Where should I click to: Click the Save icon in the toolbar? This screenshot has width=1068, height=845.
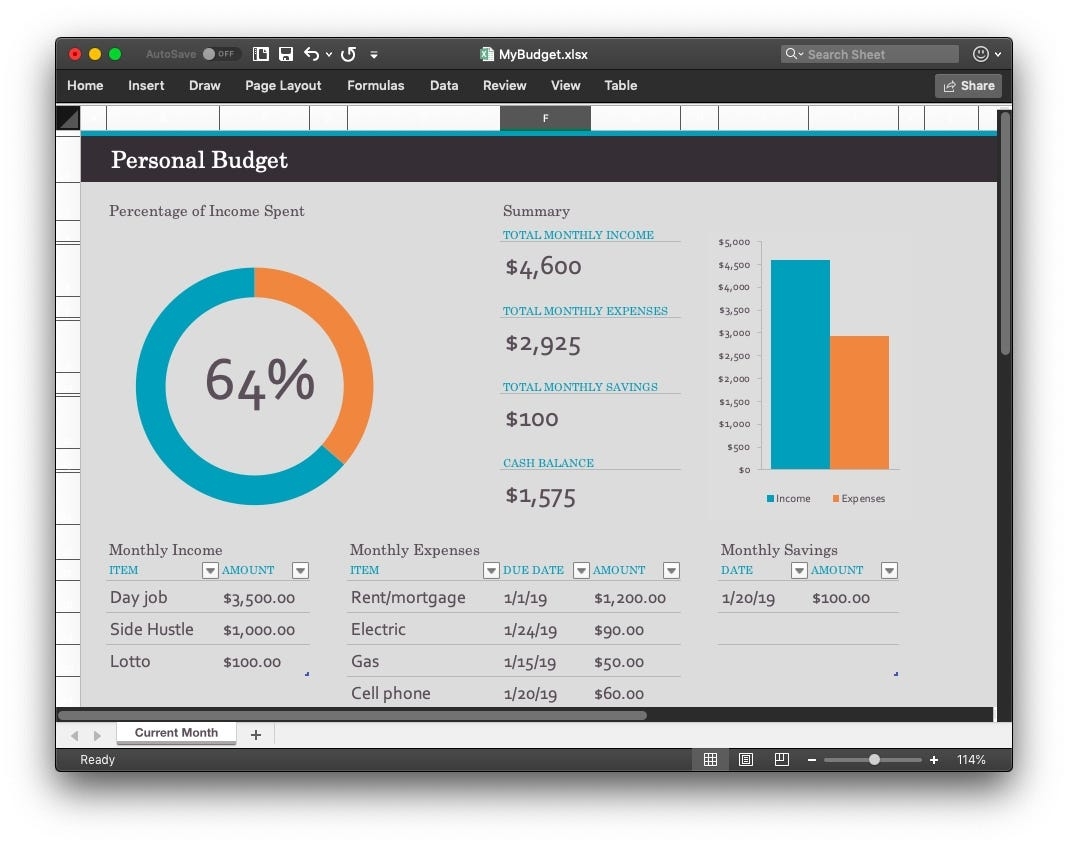point(286,54)
